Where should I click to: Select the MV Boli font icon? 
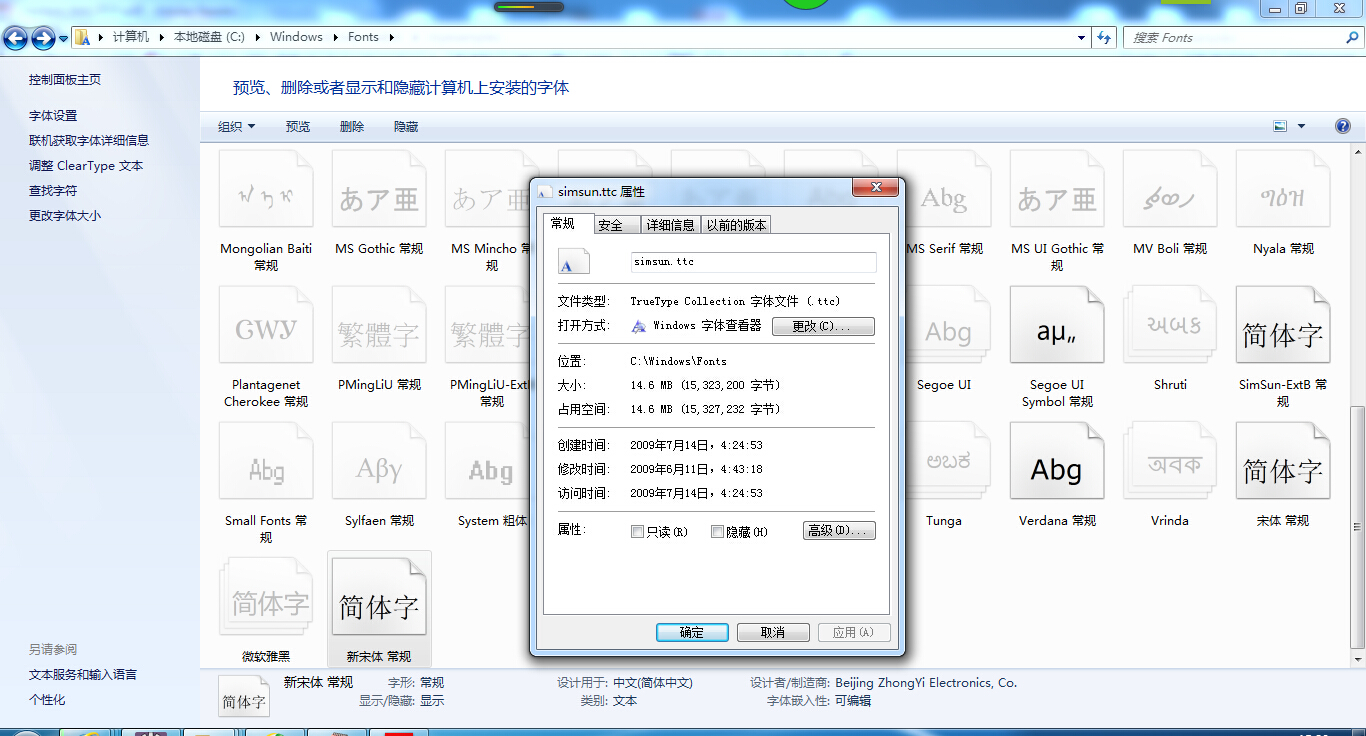pyautogui.click(x=1170, y=189)
